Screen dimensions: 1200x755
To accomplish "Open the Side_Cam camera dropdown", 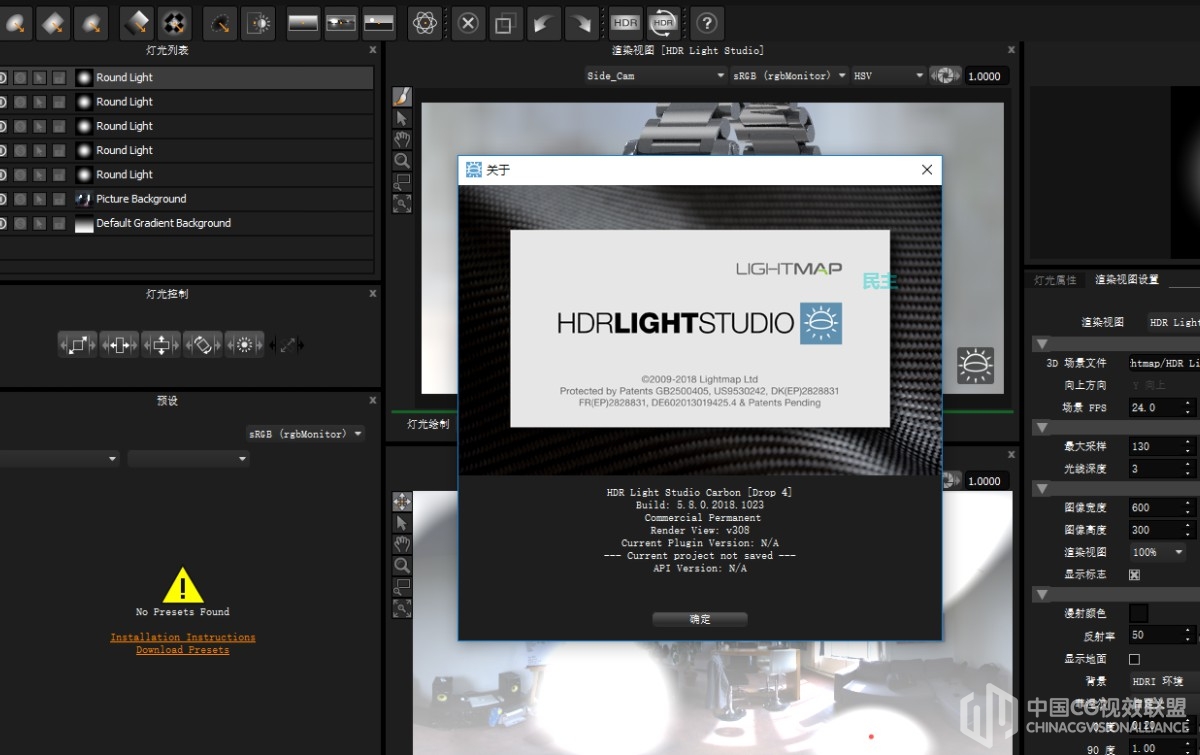I will pos(655,76).
